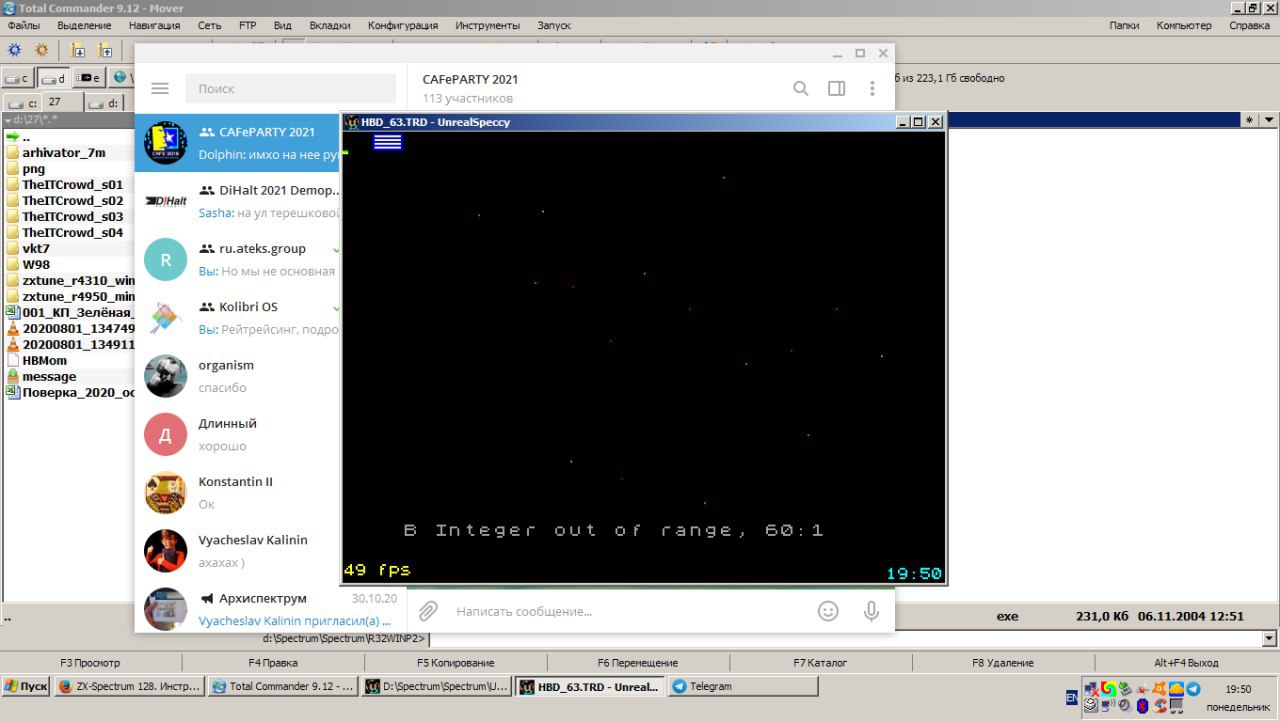This screenshot has width=1280, height=722.
Task: Click cloud storage icon in system tray
Action: [1177, 689]
